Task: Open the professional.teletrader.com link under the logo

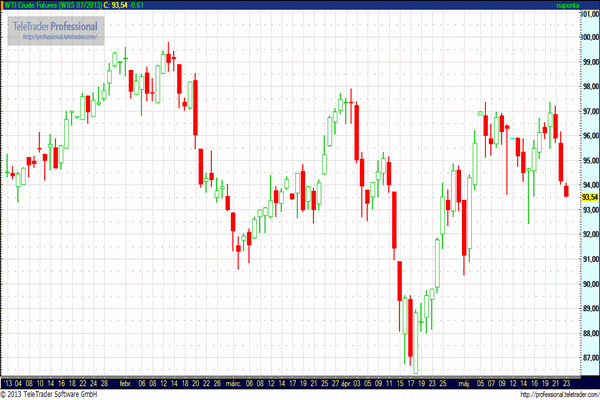Action: tap(58, 38)
